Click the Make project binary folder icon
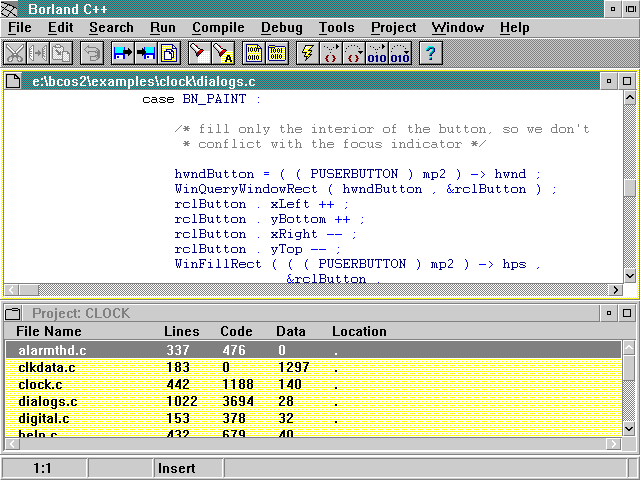 [x=277, y=53]
